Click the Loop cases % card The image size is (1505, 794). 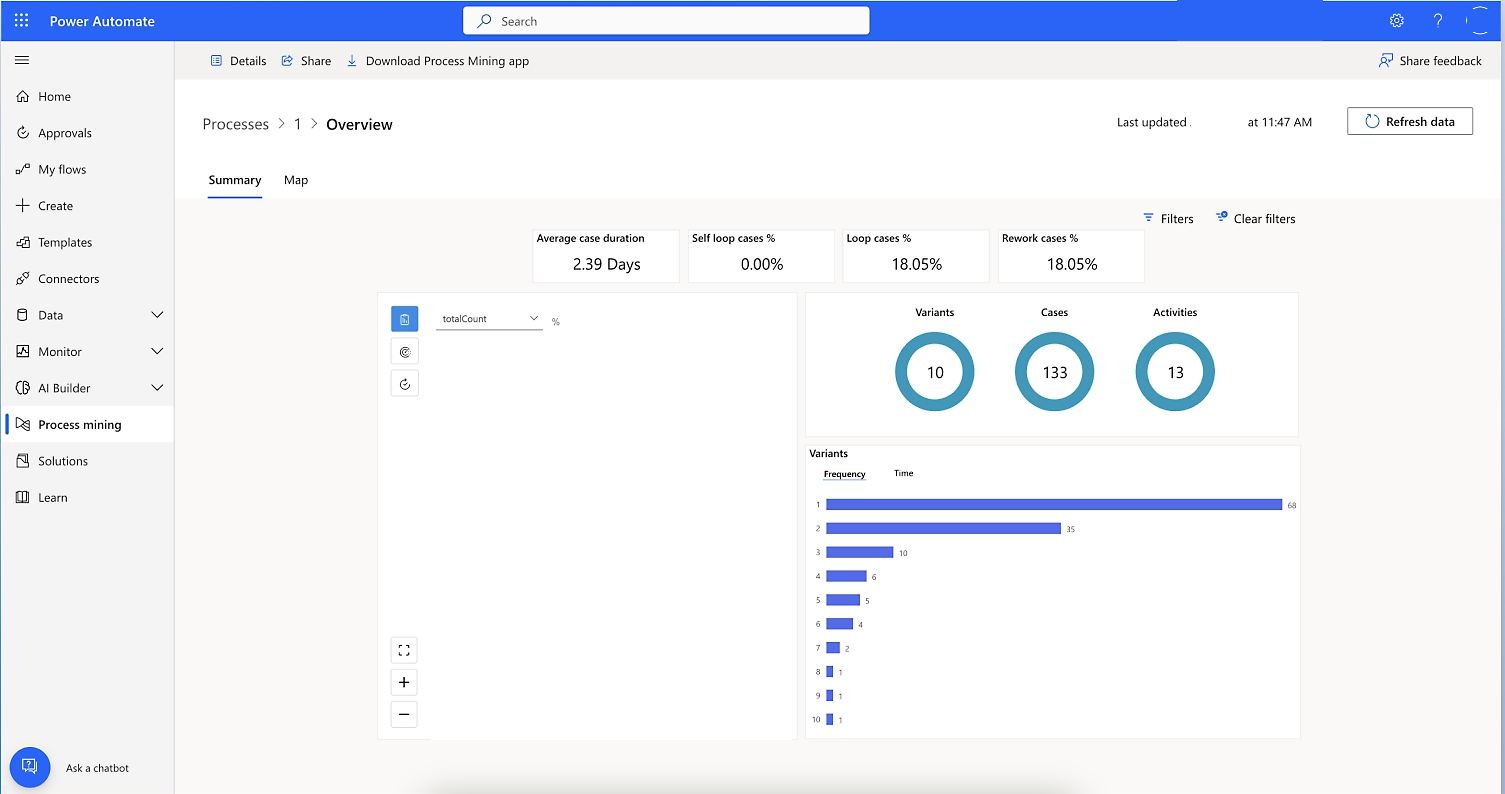pyautogui.click(x=916, y=256)
